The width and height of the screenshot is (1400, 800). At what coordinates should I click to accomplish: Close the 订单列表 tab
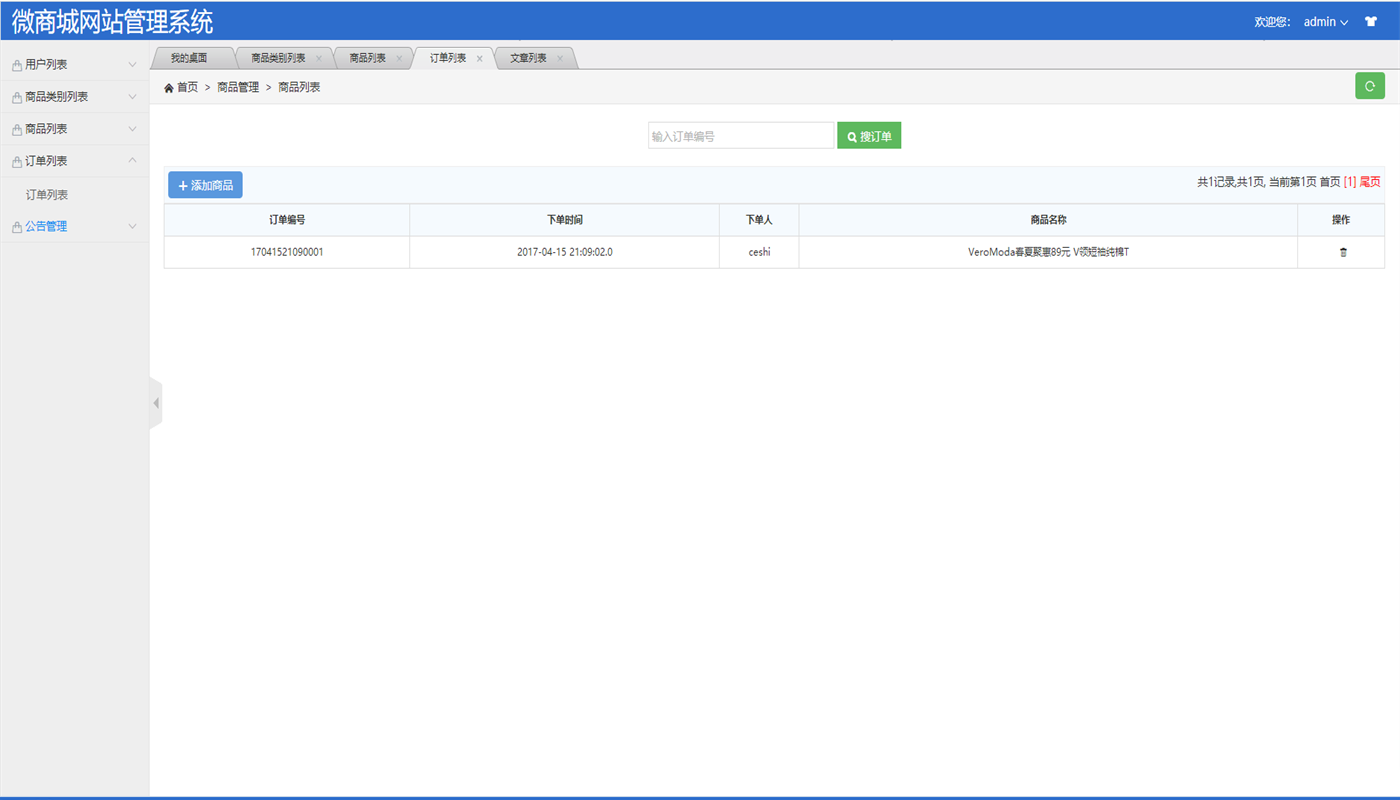(480, 58)
